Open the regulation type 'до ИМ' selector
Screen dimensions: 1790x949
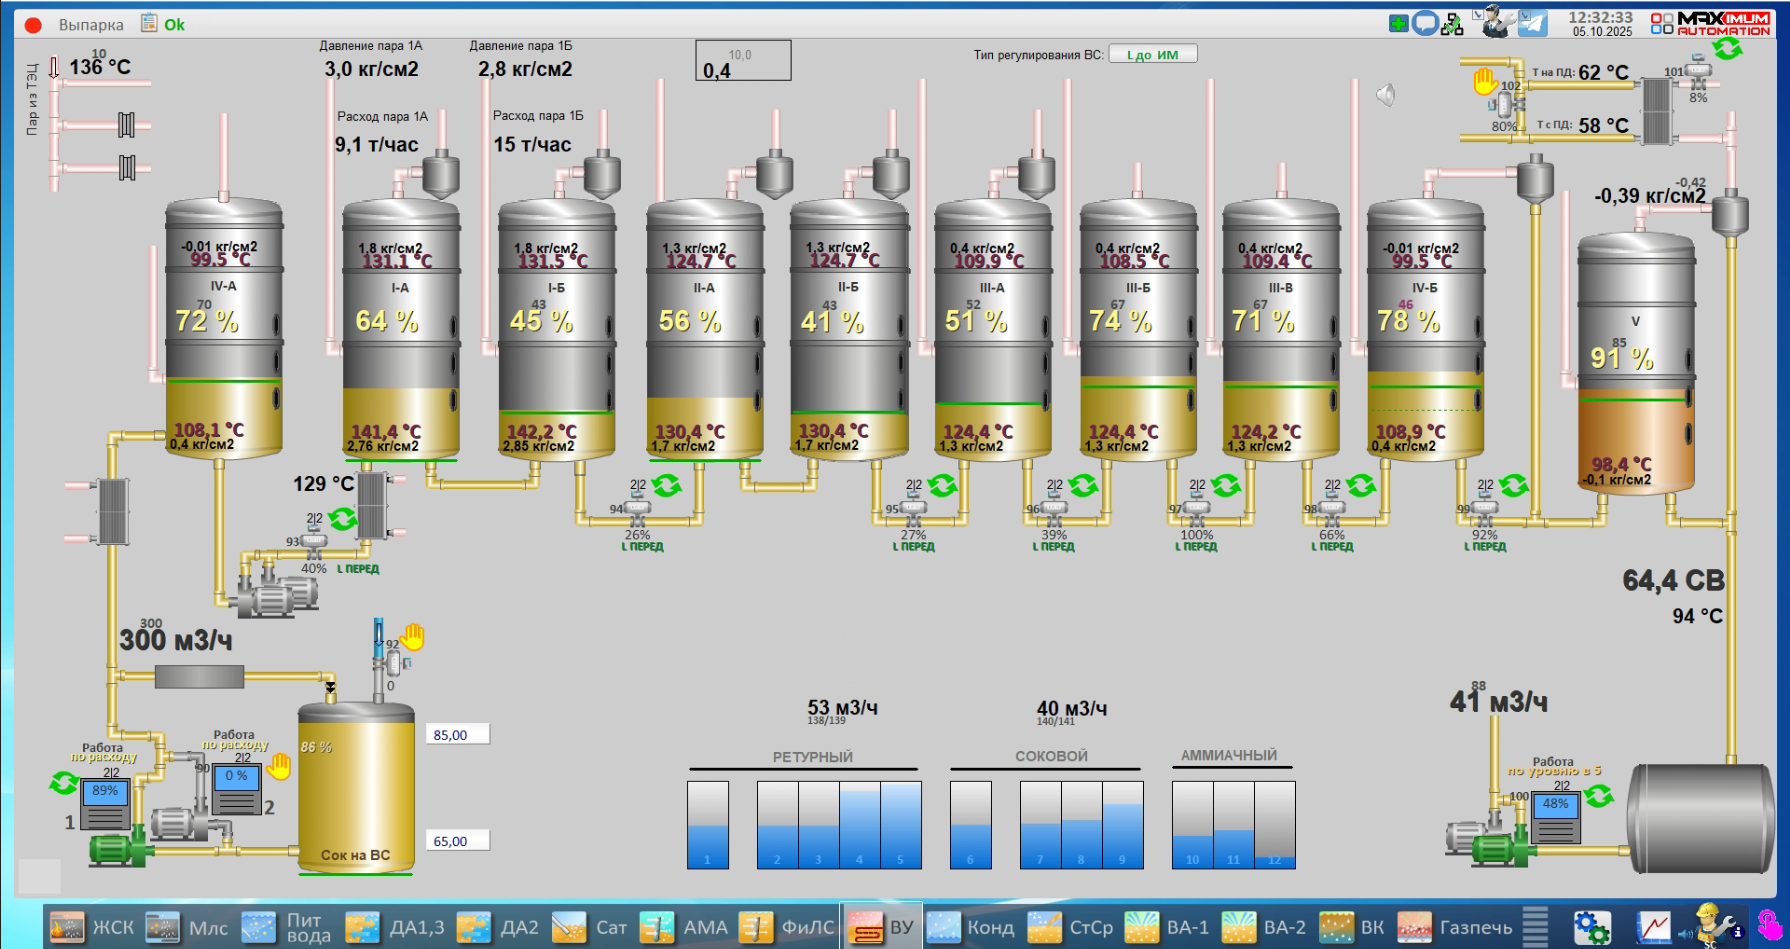point(1153,55)
